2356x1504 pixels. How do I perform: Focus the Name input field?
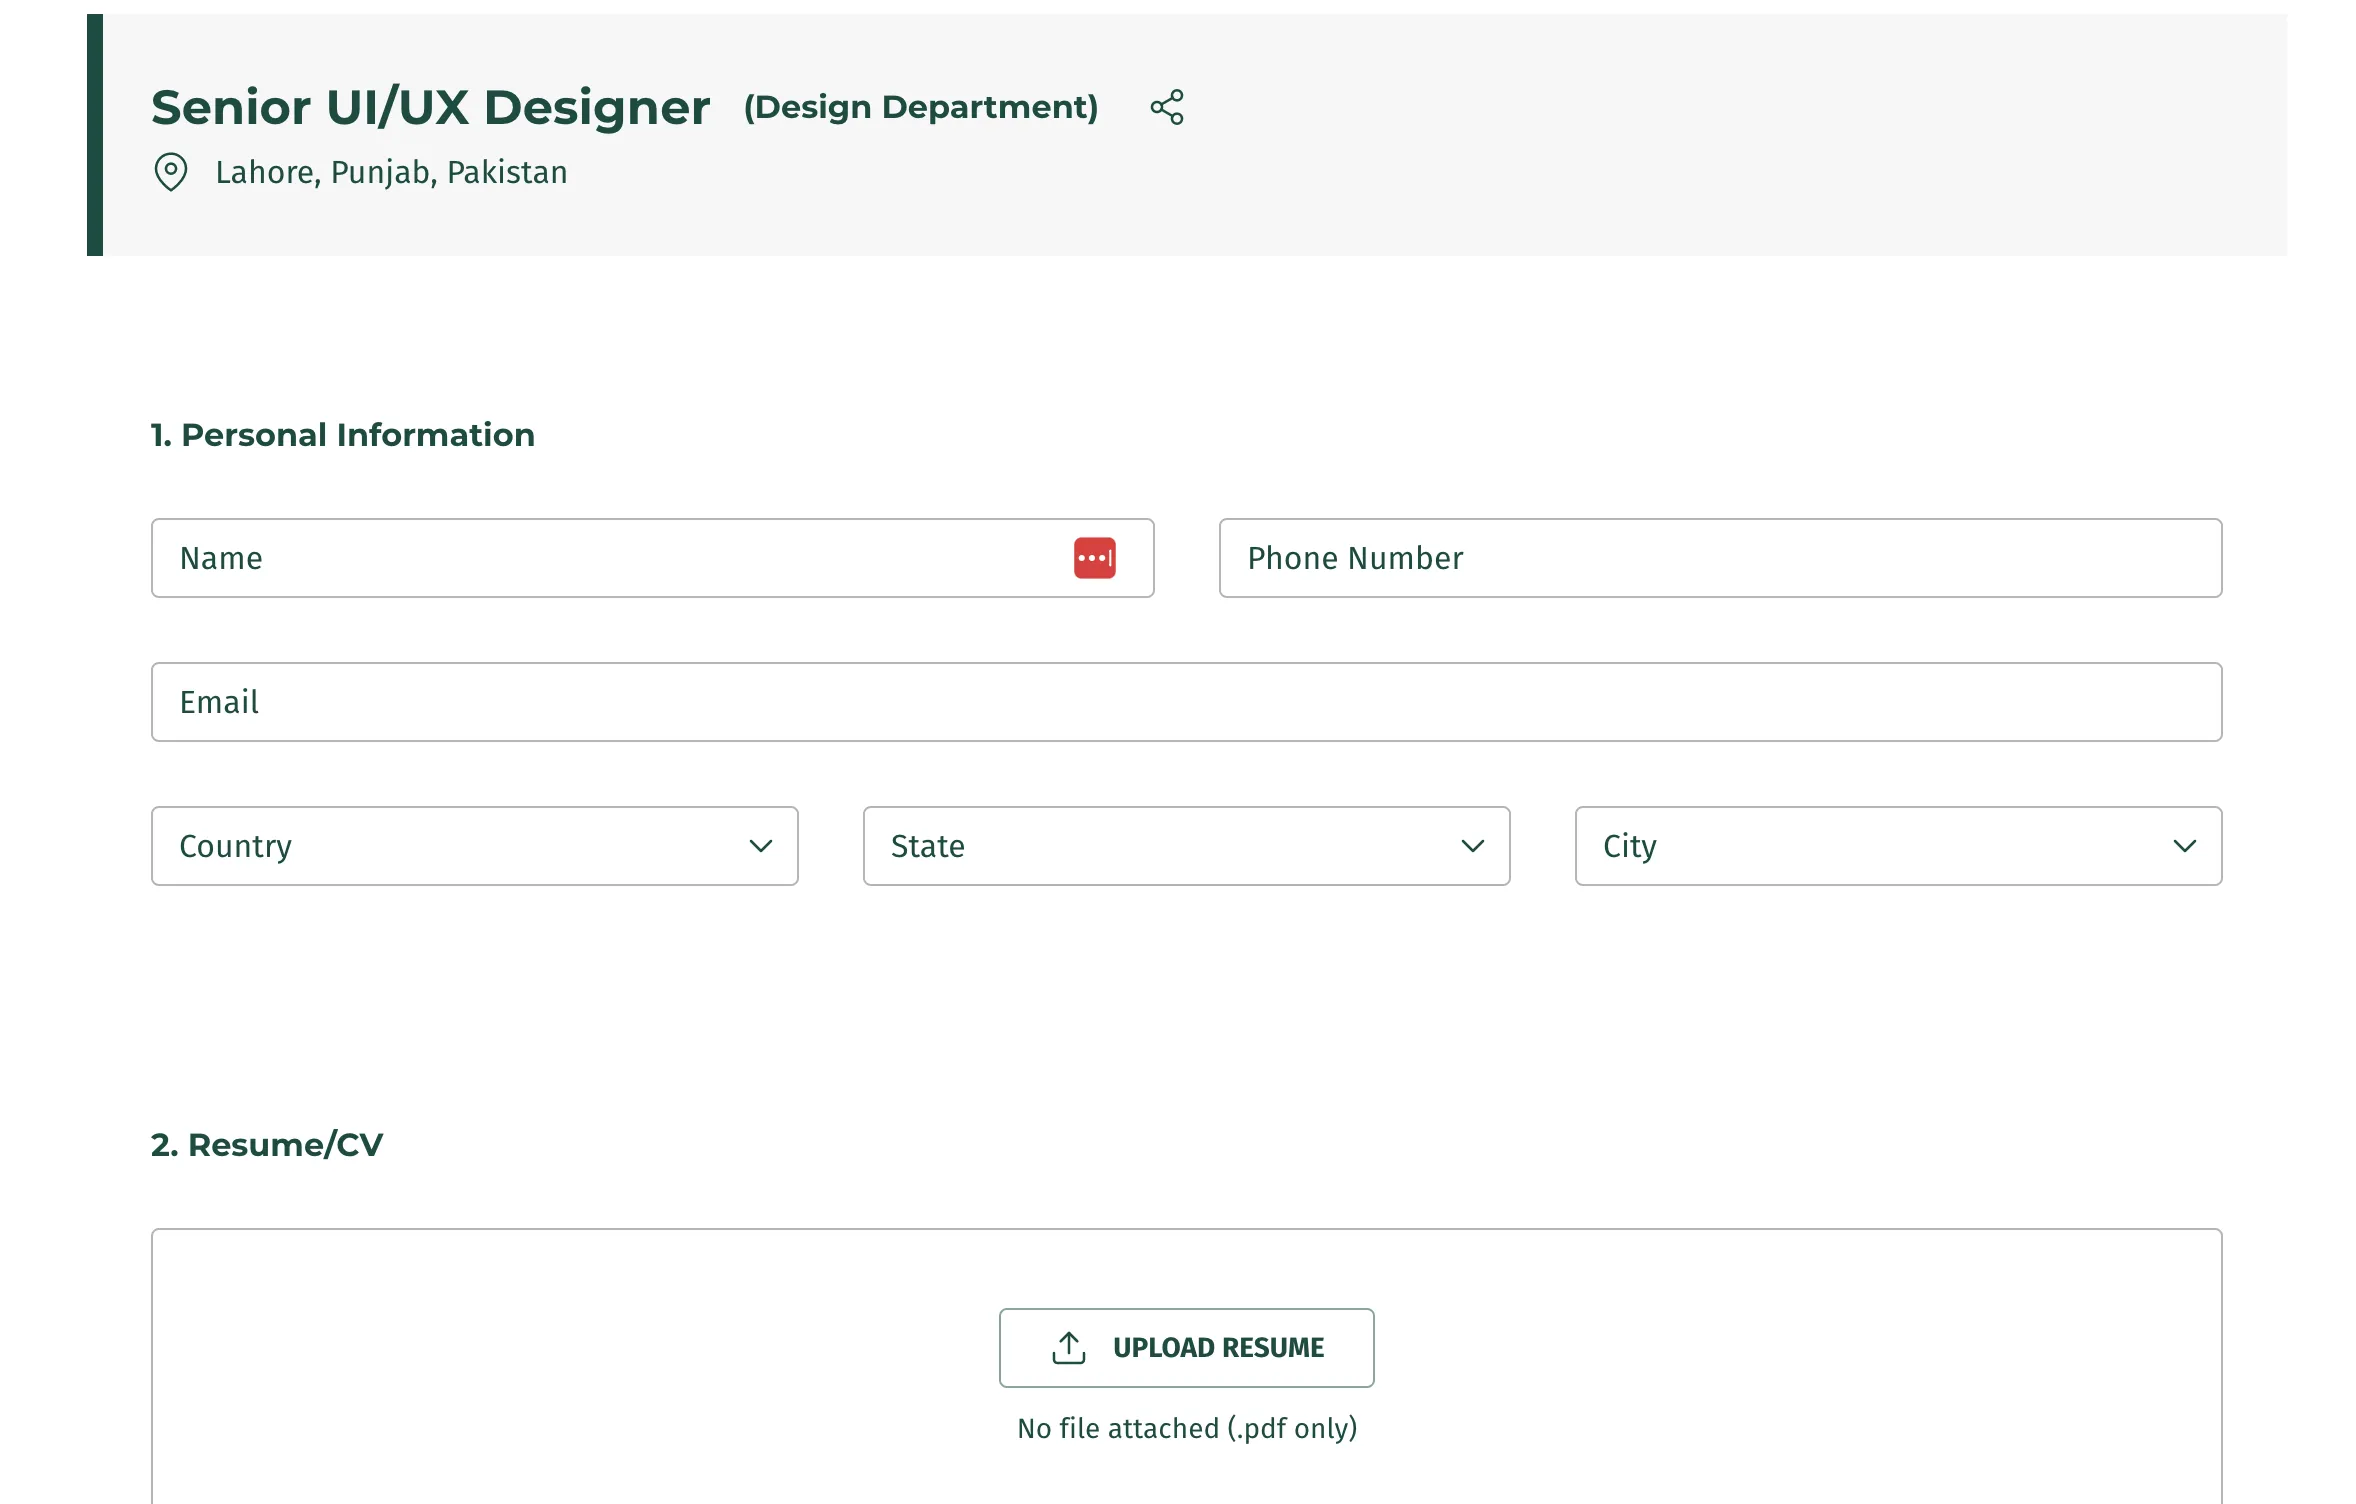coord(652,558)
